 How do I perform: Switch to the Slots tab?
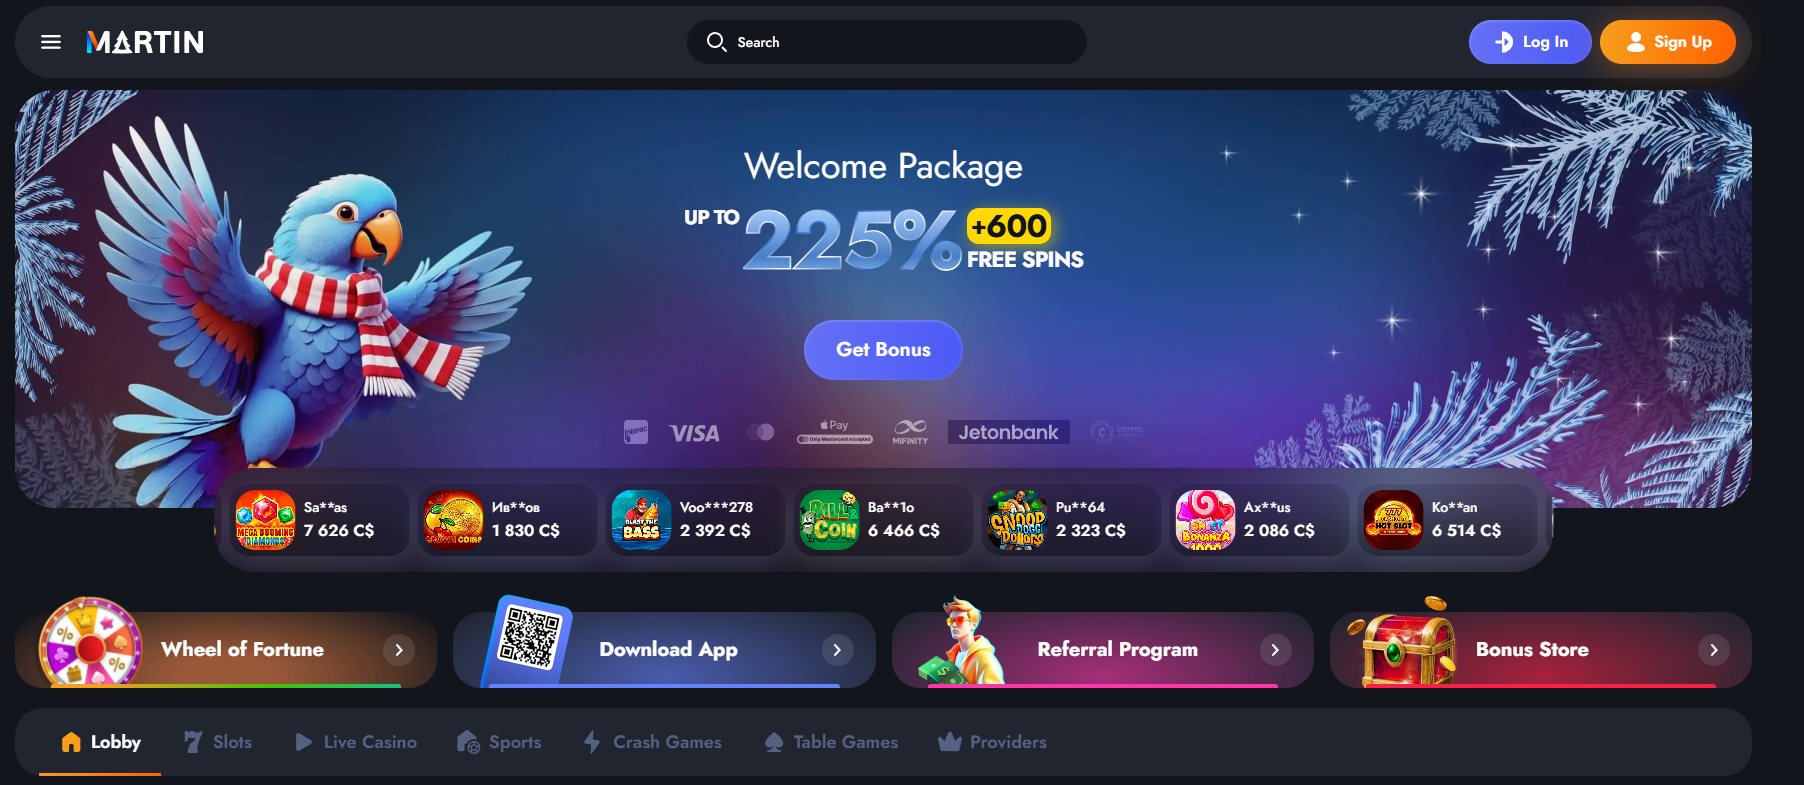pos(218,742)
